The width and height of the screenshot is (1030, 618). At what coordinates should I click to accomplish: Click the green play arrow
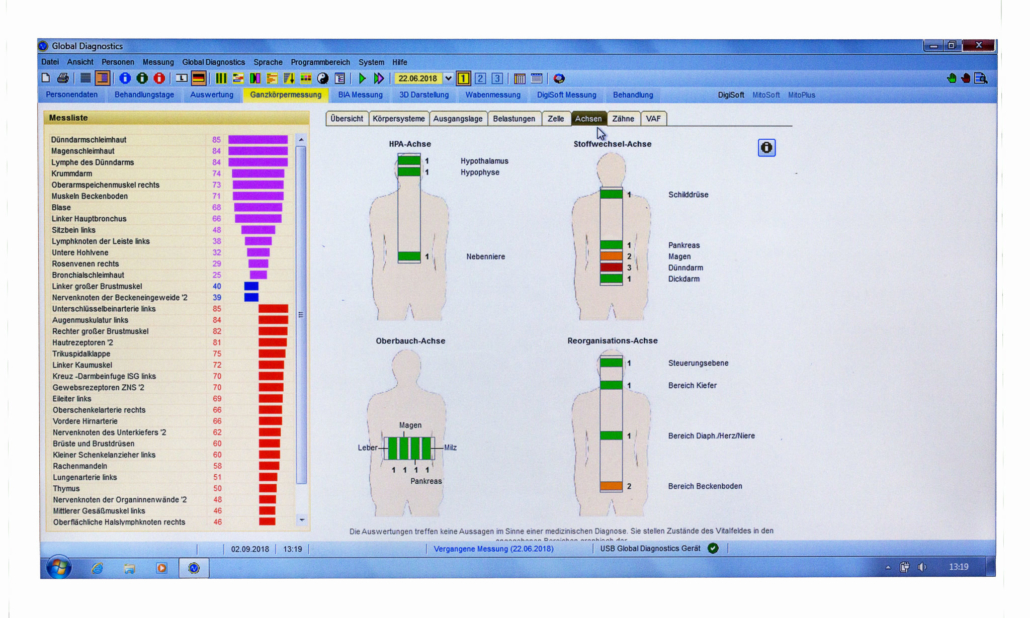362,78
